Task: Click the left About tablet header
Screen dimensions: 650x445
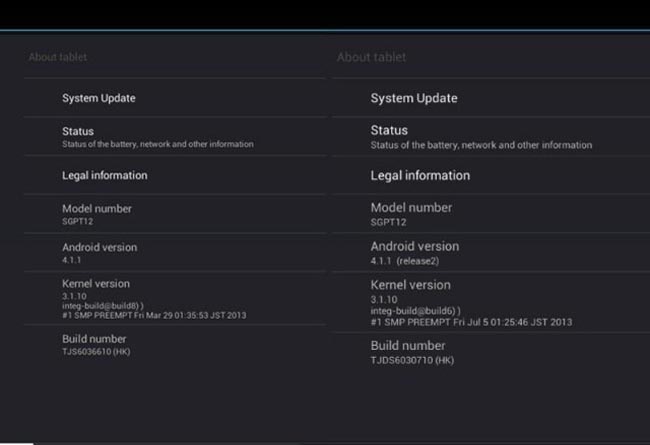Action: click(58, 57)
